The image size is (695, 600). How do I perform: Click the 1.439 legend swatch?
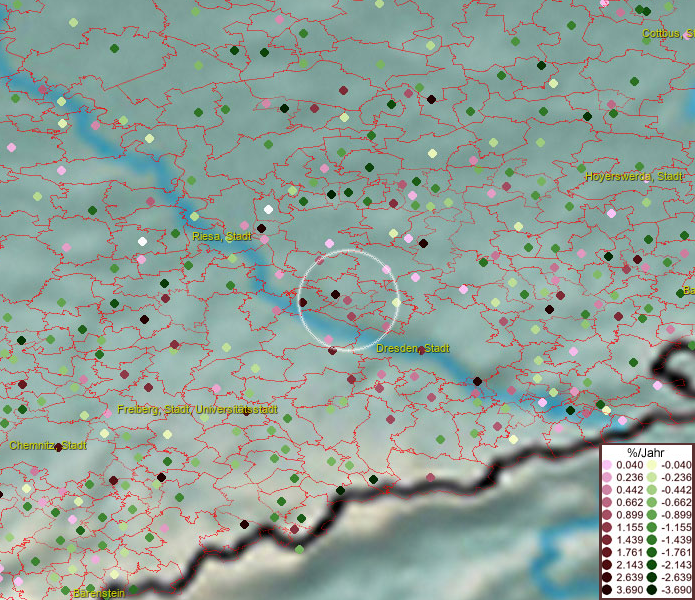click(x=607, y=540)
